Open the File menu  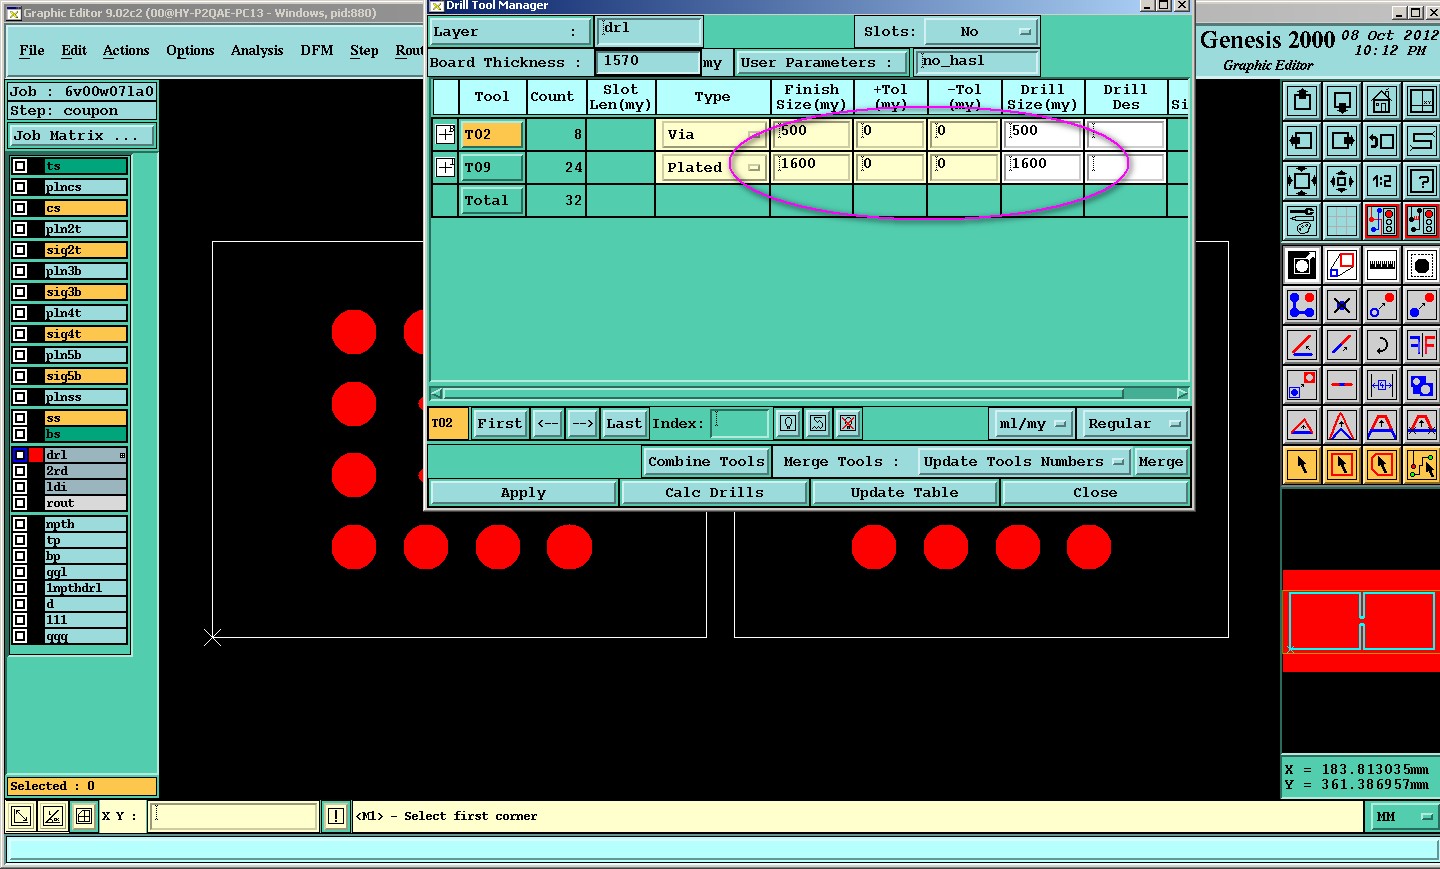point(32,50)
